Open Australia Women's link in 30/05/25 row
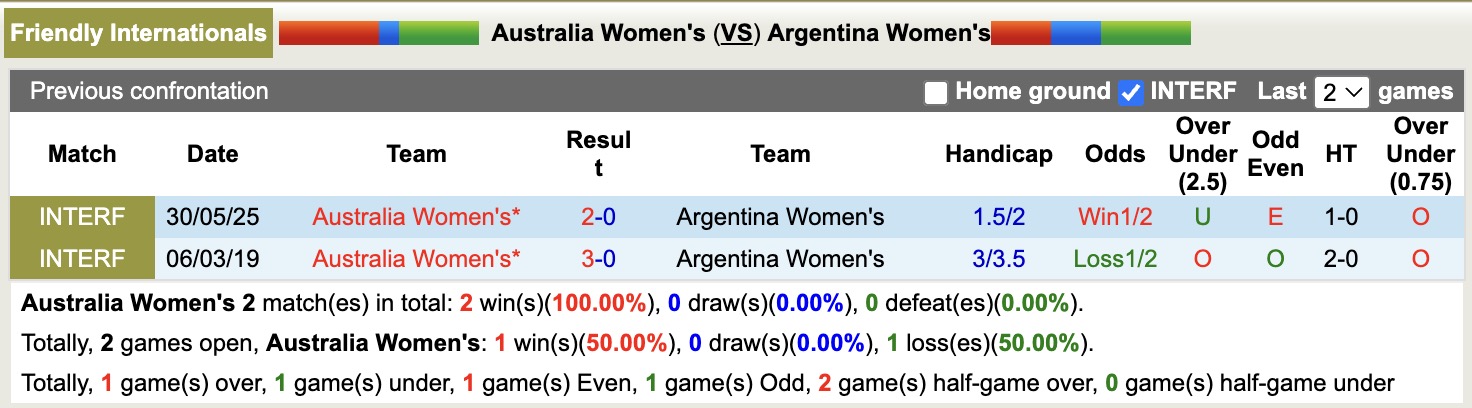The image size is (1472, 408). click(x=416, y=217)
